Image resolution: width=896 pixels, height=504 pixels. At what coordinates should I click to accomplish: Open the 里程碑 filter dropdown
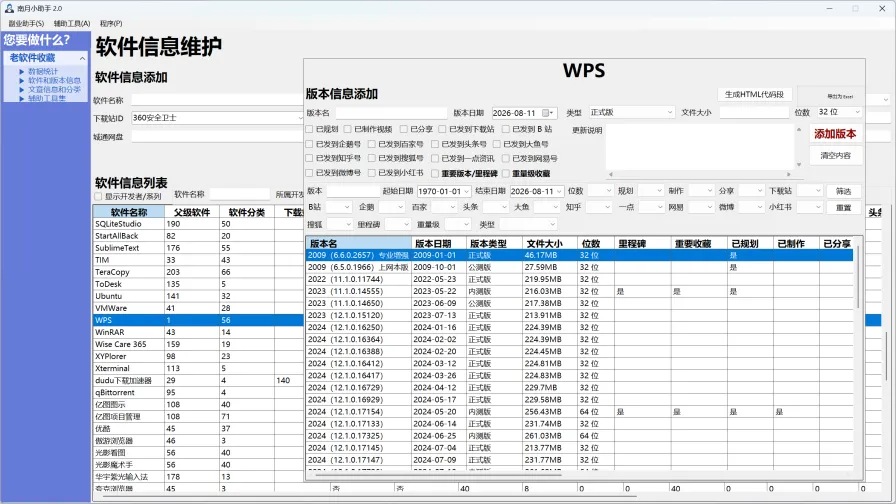pyautogui.click(x=398, y=225)
